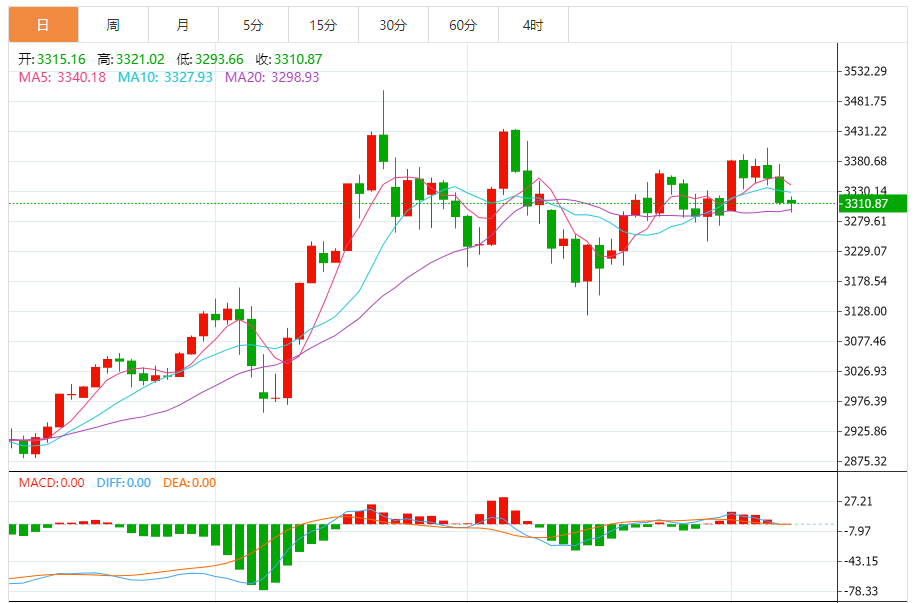This screenshot has width=915, height=603.
Task: Click the green current price tag 3310.87
Action: pyautogui.click(x=872, y=204)
